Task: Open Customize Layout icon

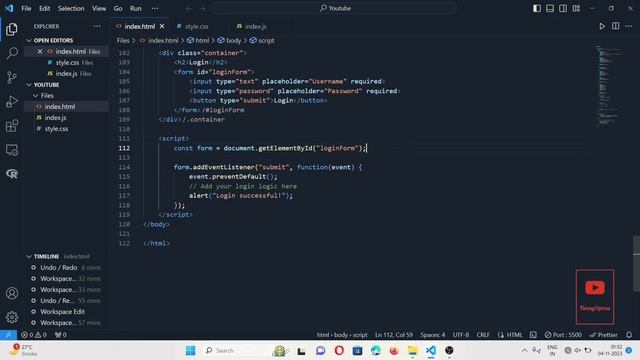Action: click(576, 8)
